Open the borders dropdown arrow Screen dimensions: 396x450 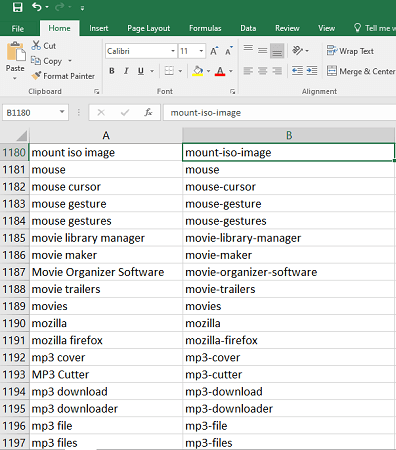click(x=180, y=71)
